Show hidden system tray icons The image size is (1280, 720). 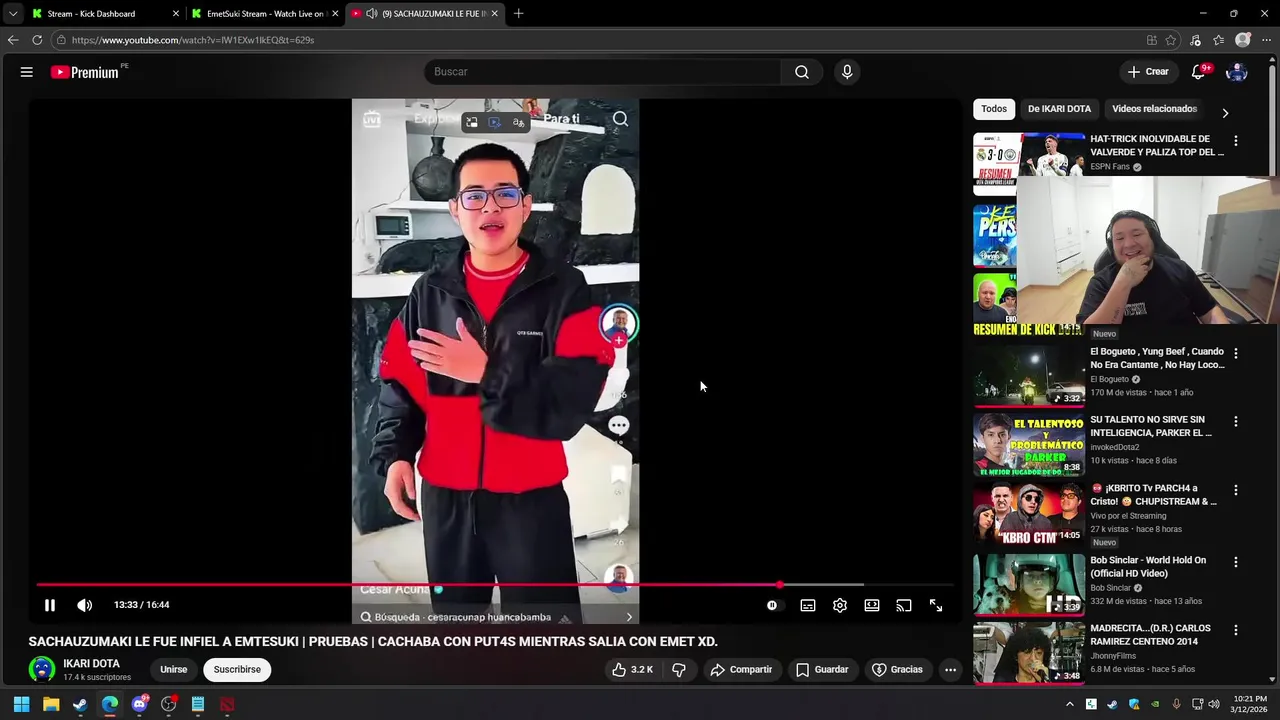[x=1069, y=705]
